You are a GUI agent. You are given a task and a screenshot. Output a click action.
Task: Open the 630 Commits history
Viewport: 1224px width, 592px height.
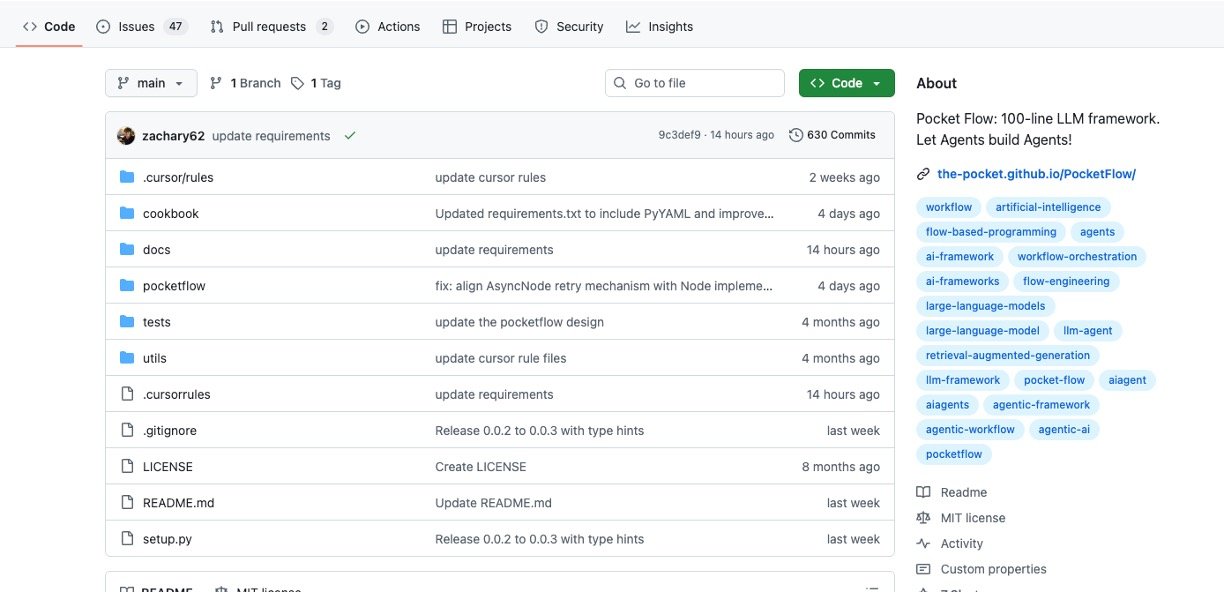click(x=832, y=135)
